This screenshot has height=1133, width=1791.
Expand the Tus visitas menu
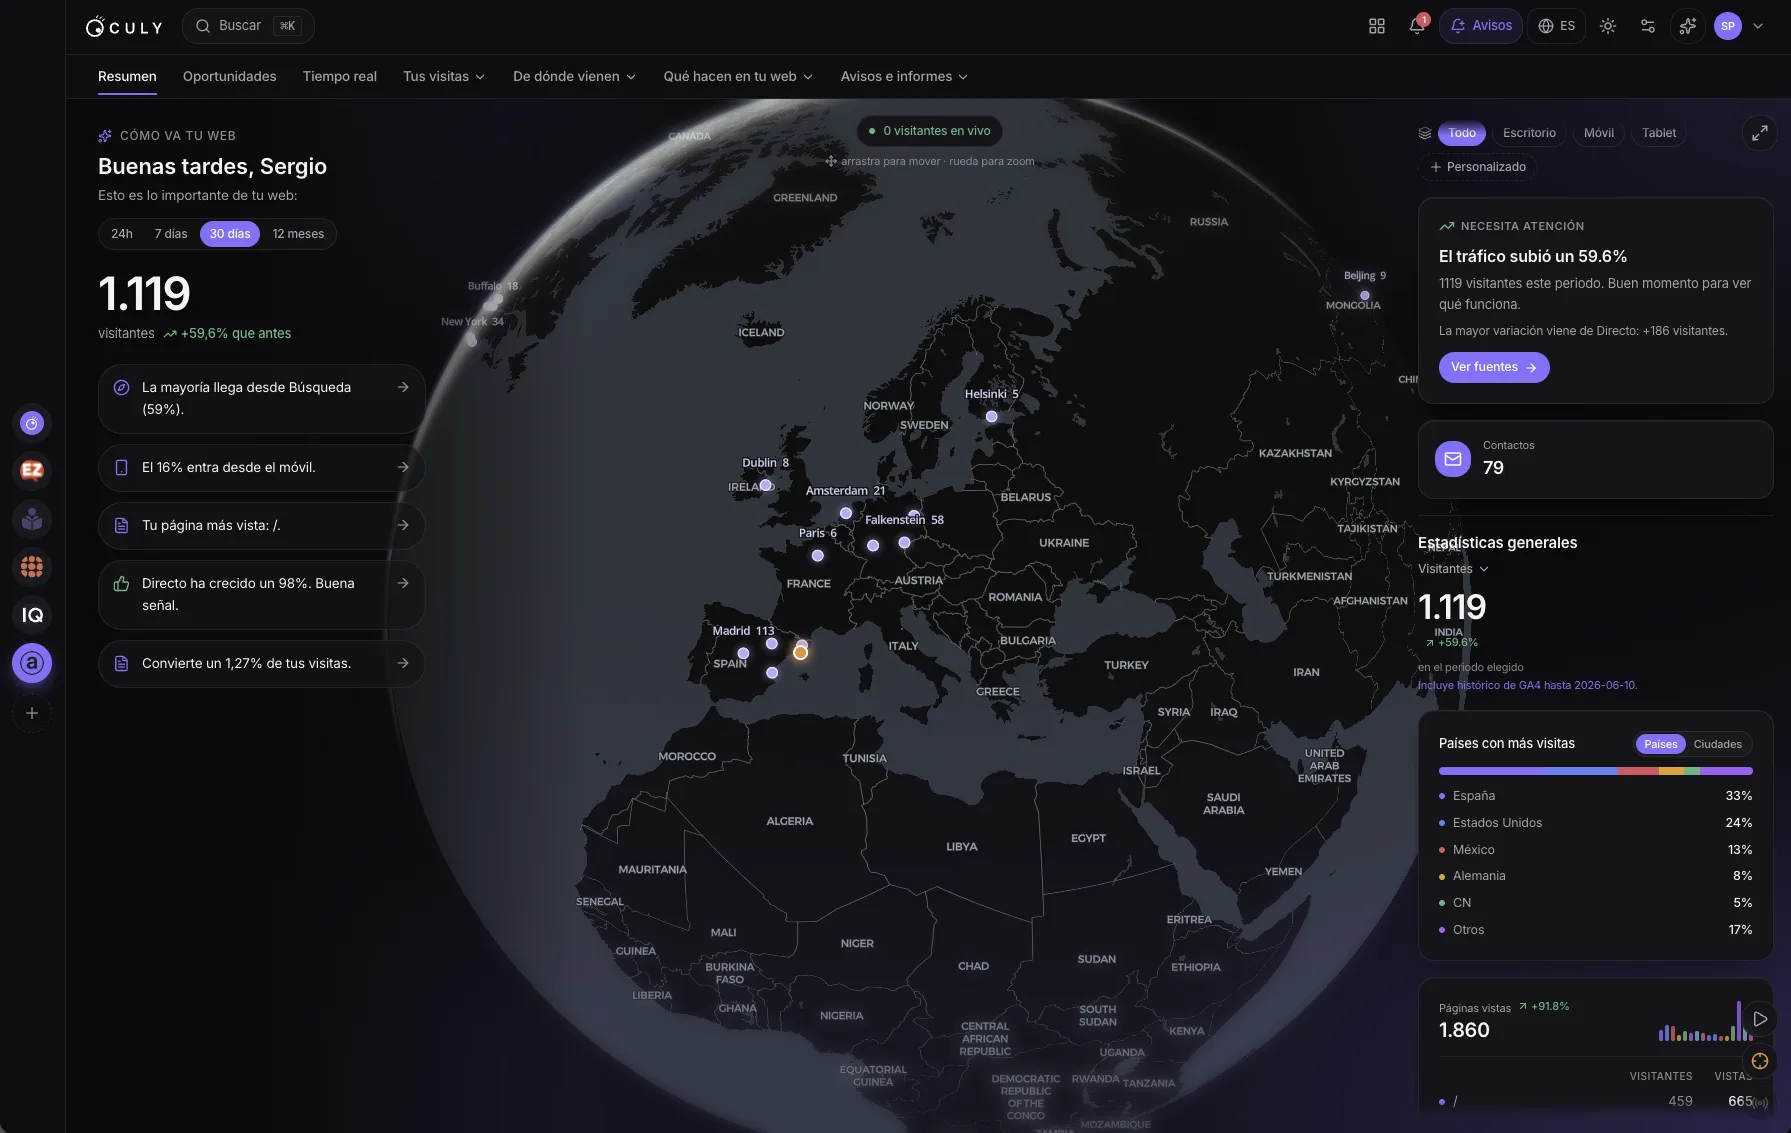(x=444, y=77)
